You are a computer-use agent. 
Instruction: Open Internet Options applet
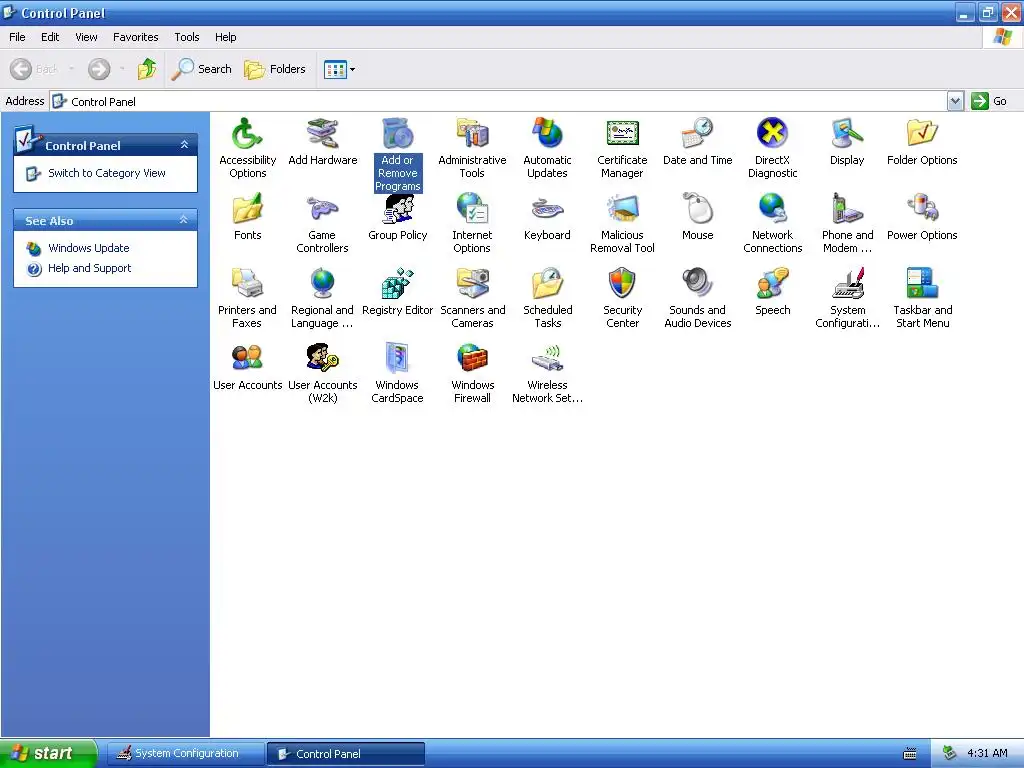472,223
